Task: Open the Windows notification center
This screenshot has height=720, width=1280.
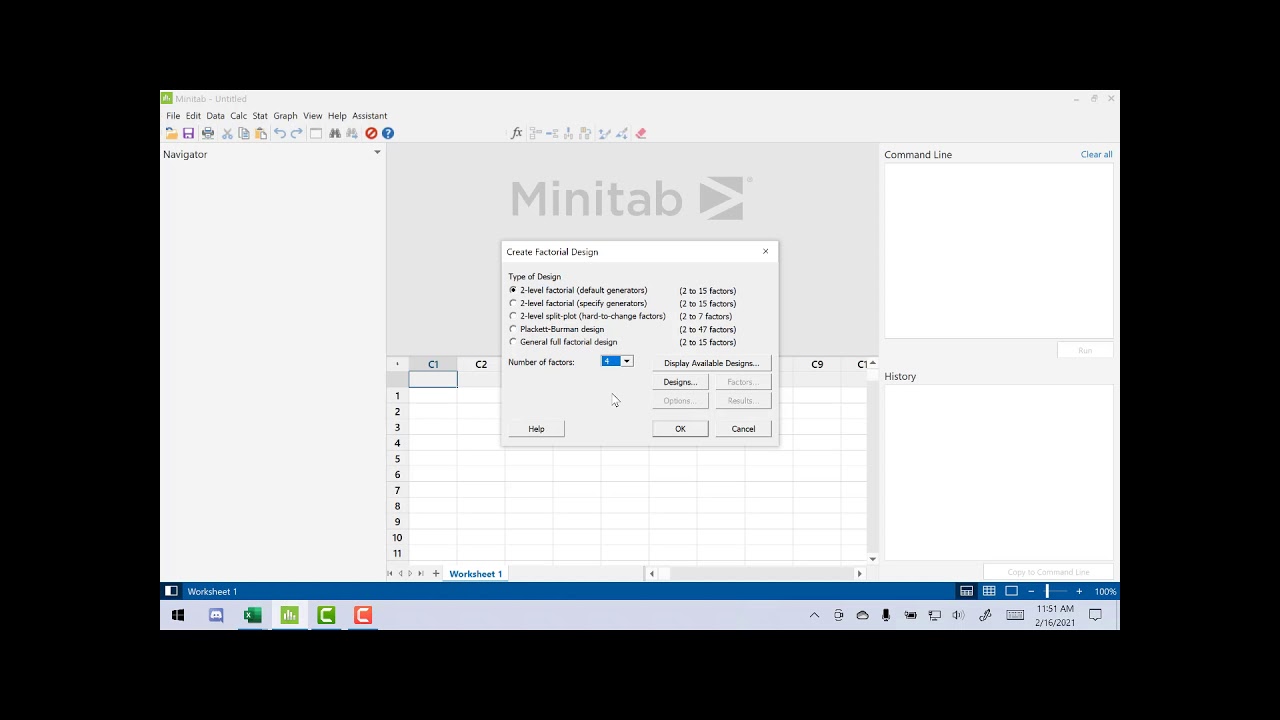Action: (1095, 615)
